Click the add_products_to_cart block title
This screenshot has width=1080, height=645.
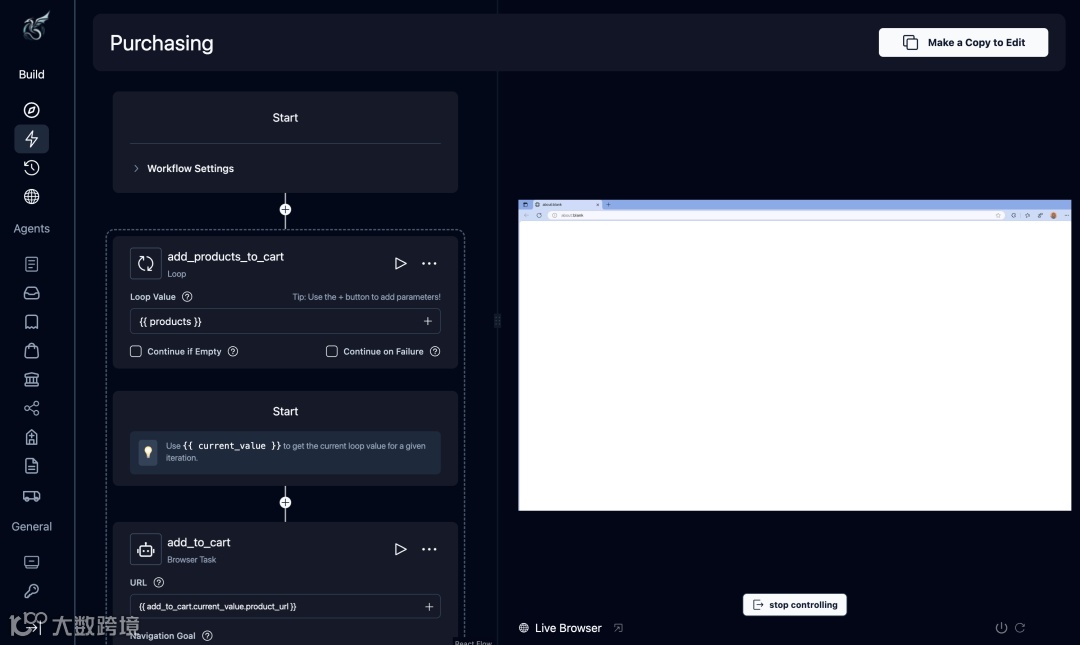pos(225,256)
